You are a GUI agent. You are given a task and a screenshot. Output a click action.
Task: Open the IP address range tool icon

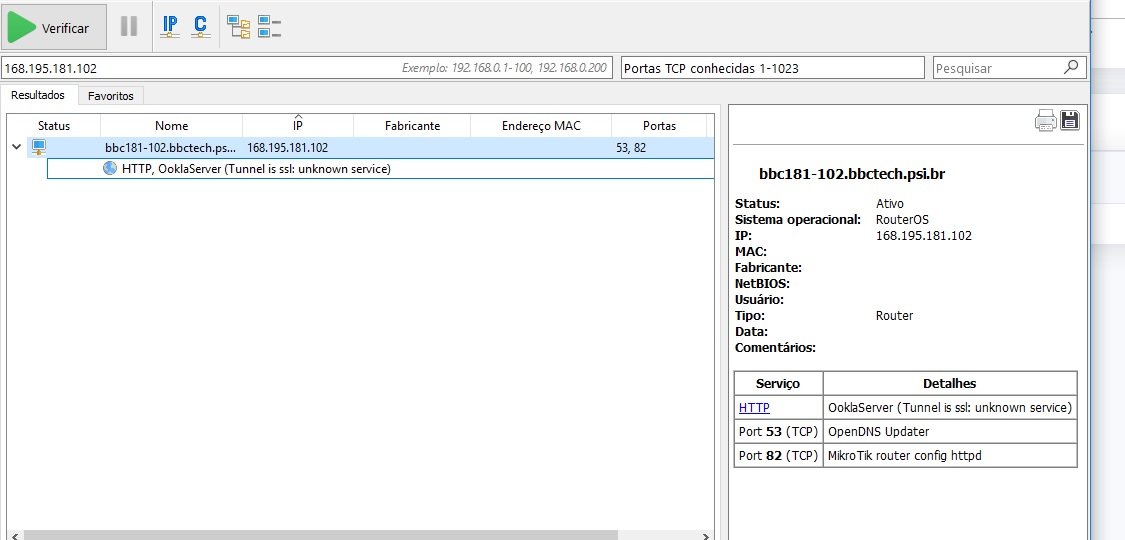tap(170, 27)
